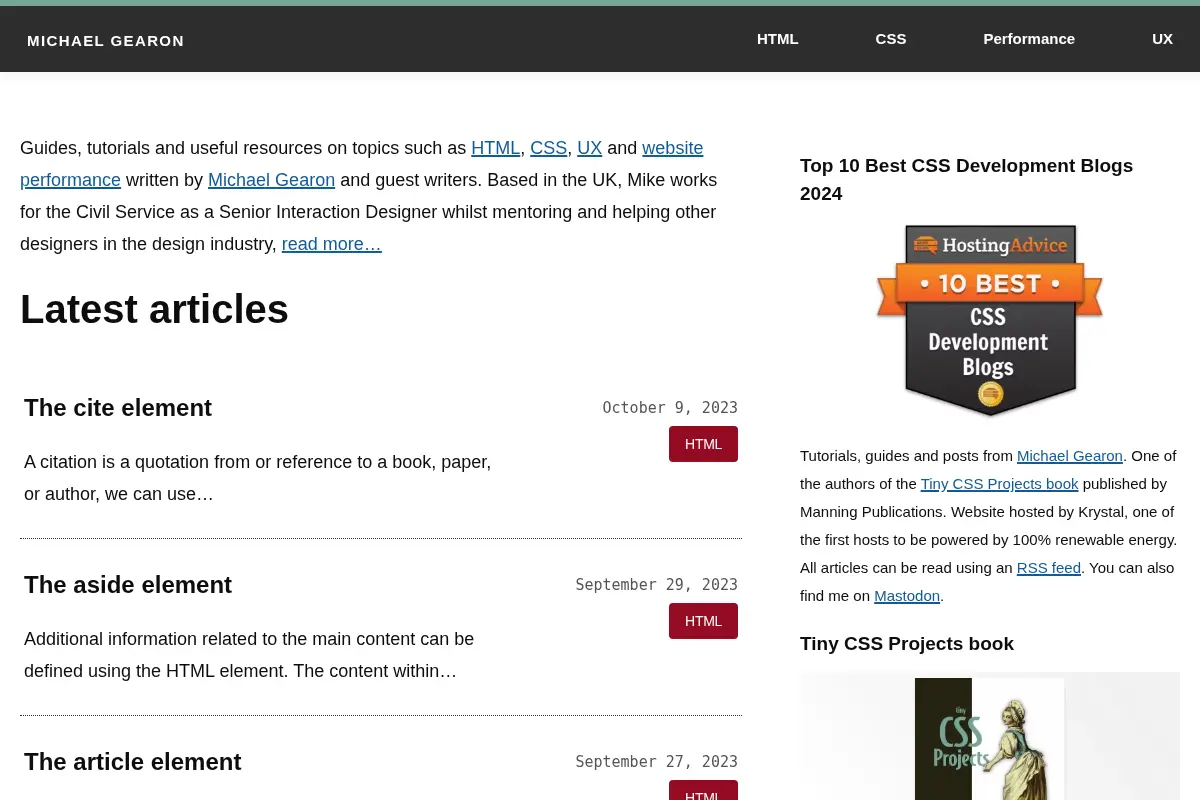Open the HTML navigation menu item
The image size is (1200, 800).
tap(777, 39)
